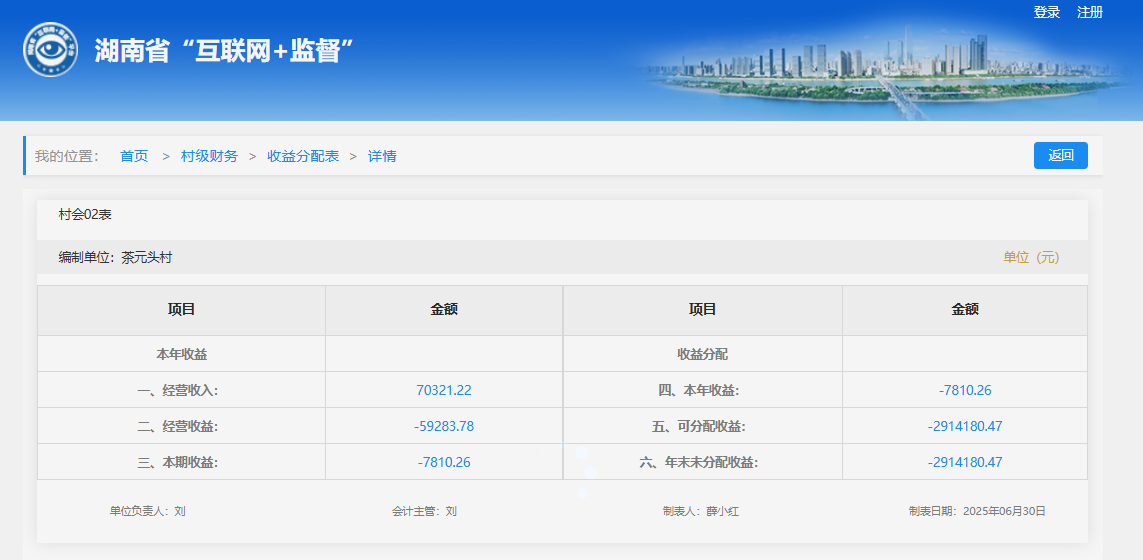Click the 经营收入 amount 70321.22

click(444, 390)
